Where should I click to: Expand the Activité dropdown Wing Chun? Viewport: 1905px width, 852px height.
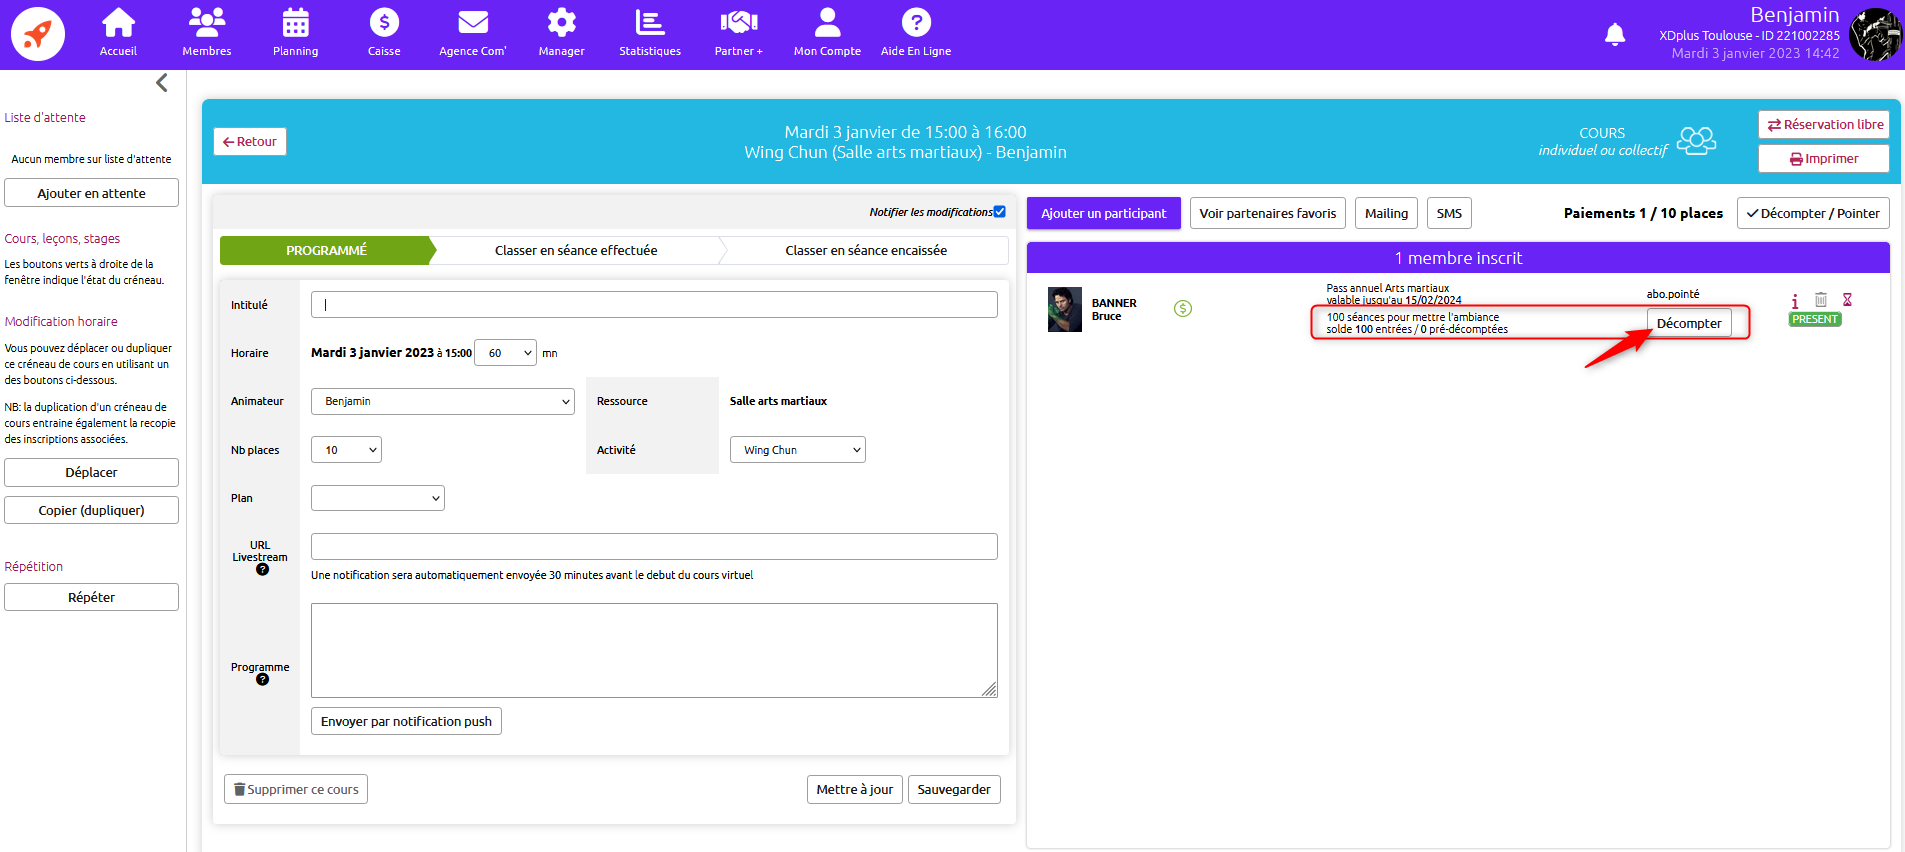(x=797, y=450)
